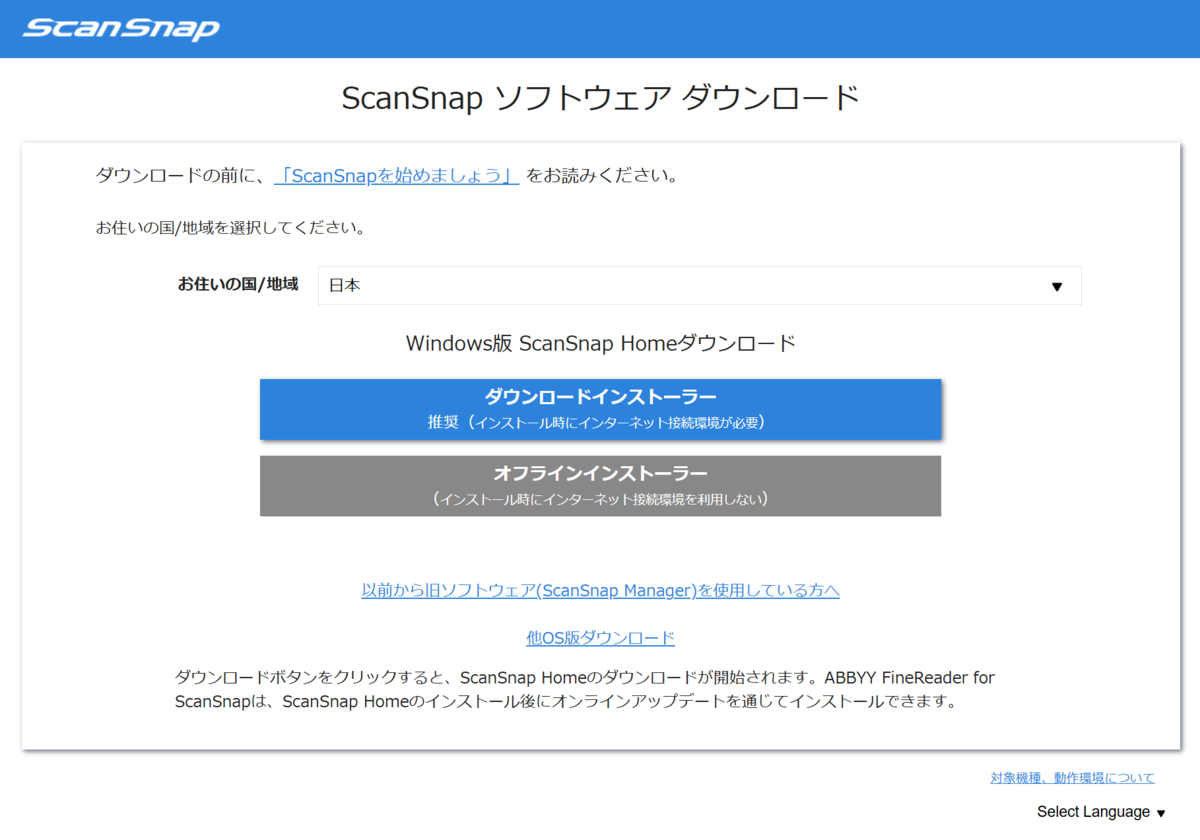Click the ScanSnap ソフトウェア ダウンロード heading
This screenshot has width=1200, height=840.
[600, 98]
